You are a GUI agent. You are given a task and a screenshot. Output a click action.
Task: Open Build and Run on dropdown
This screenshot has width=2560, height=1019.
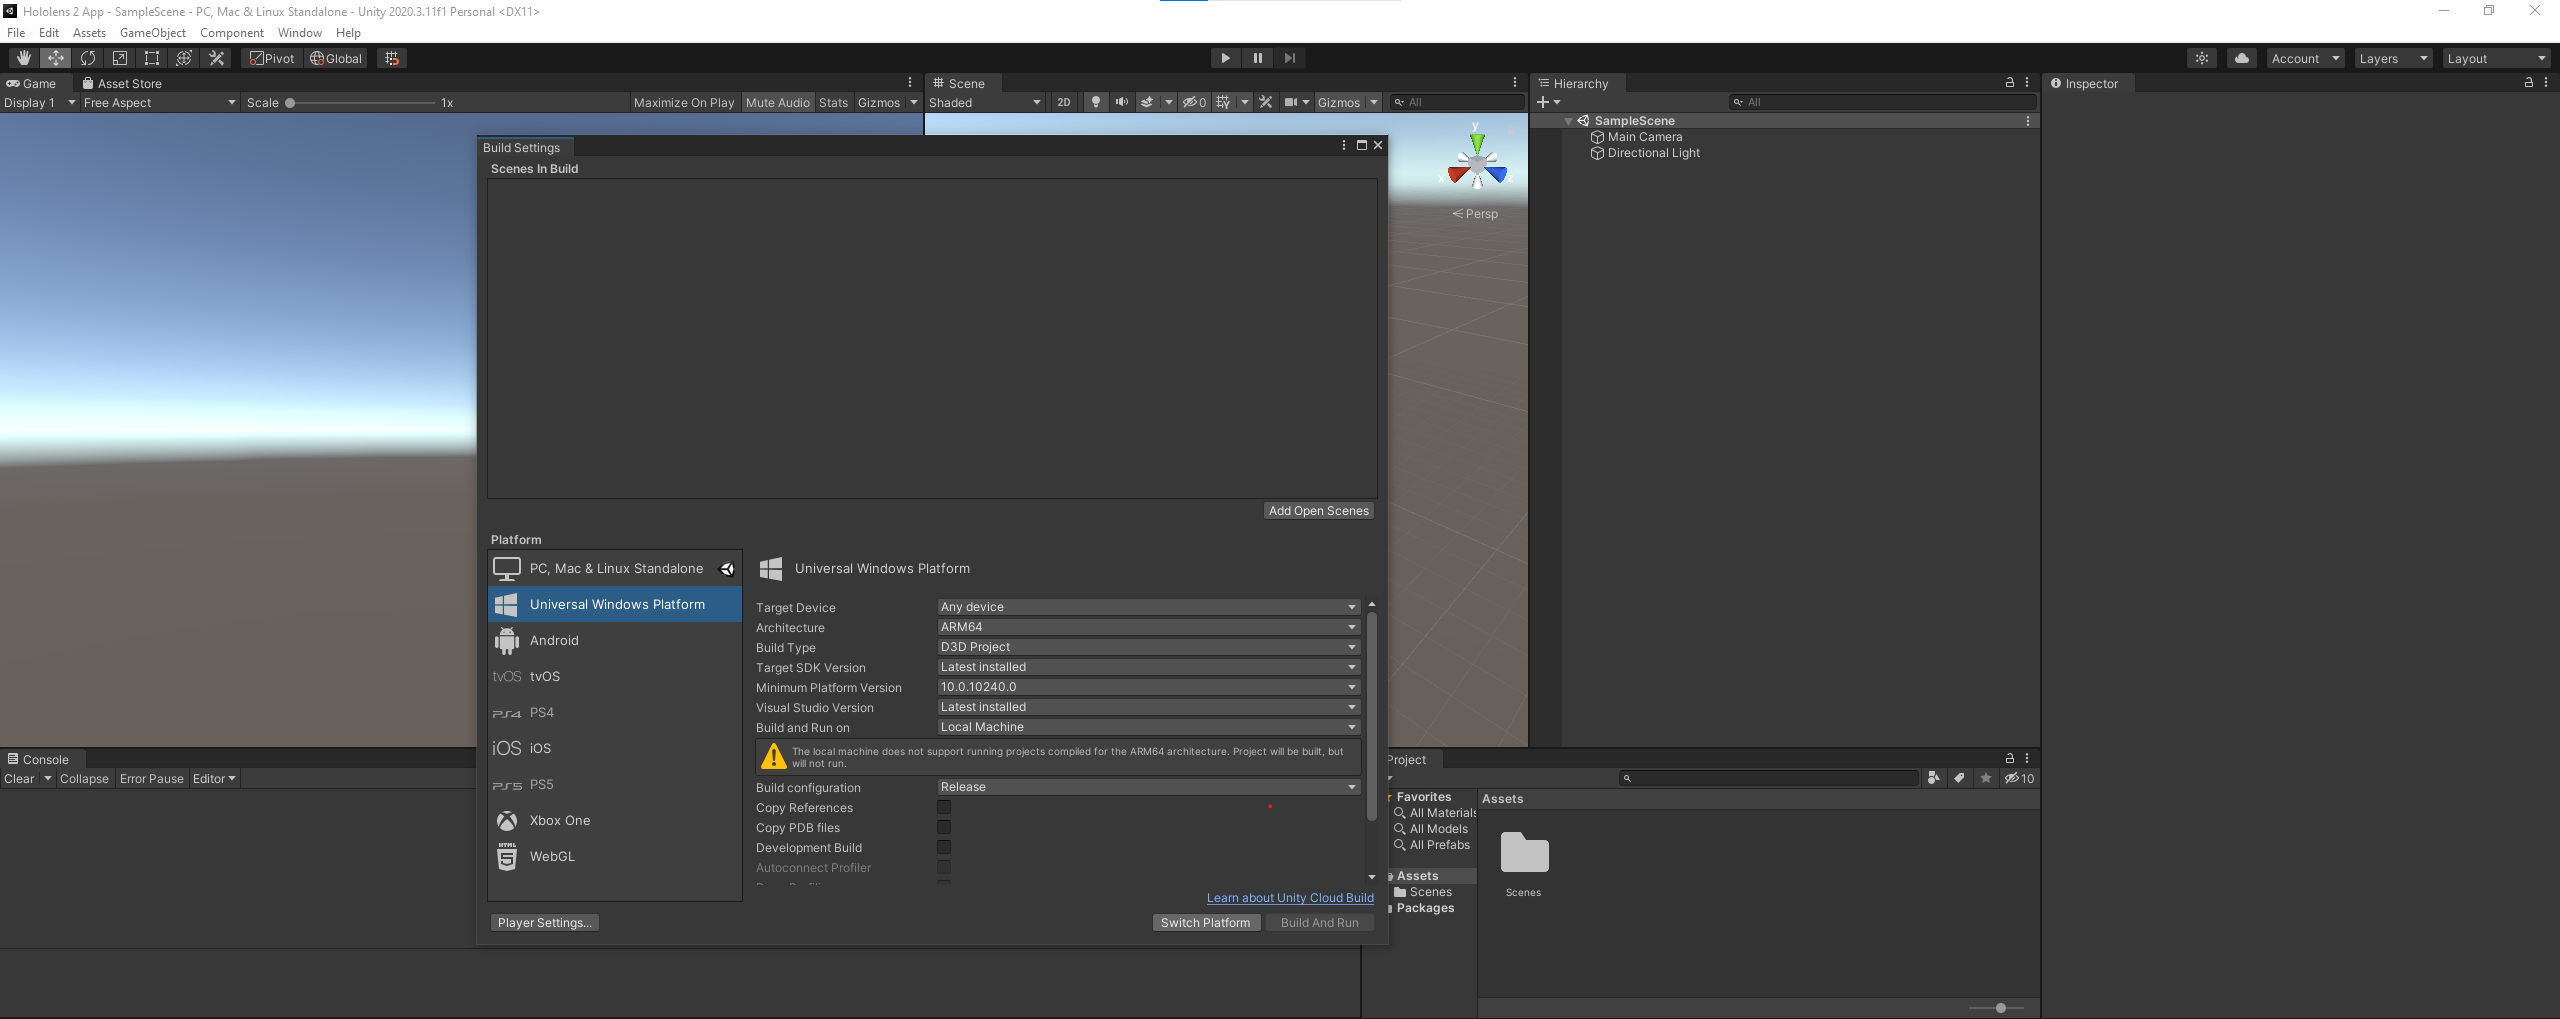click(x=1149, y=727)
